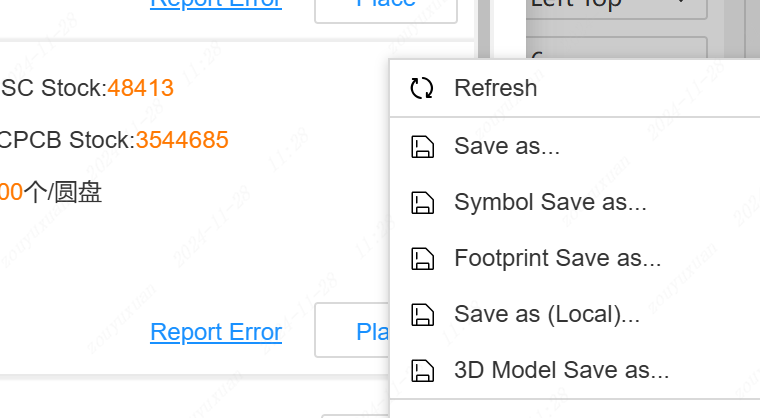This screenshot has height=418, width=760.
Task: Select the "Save as..." menu entry
Action: [x=506, y=147]
